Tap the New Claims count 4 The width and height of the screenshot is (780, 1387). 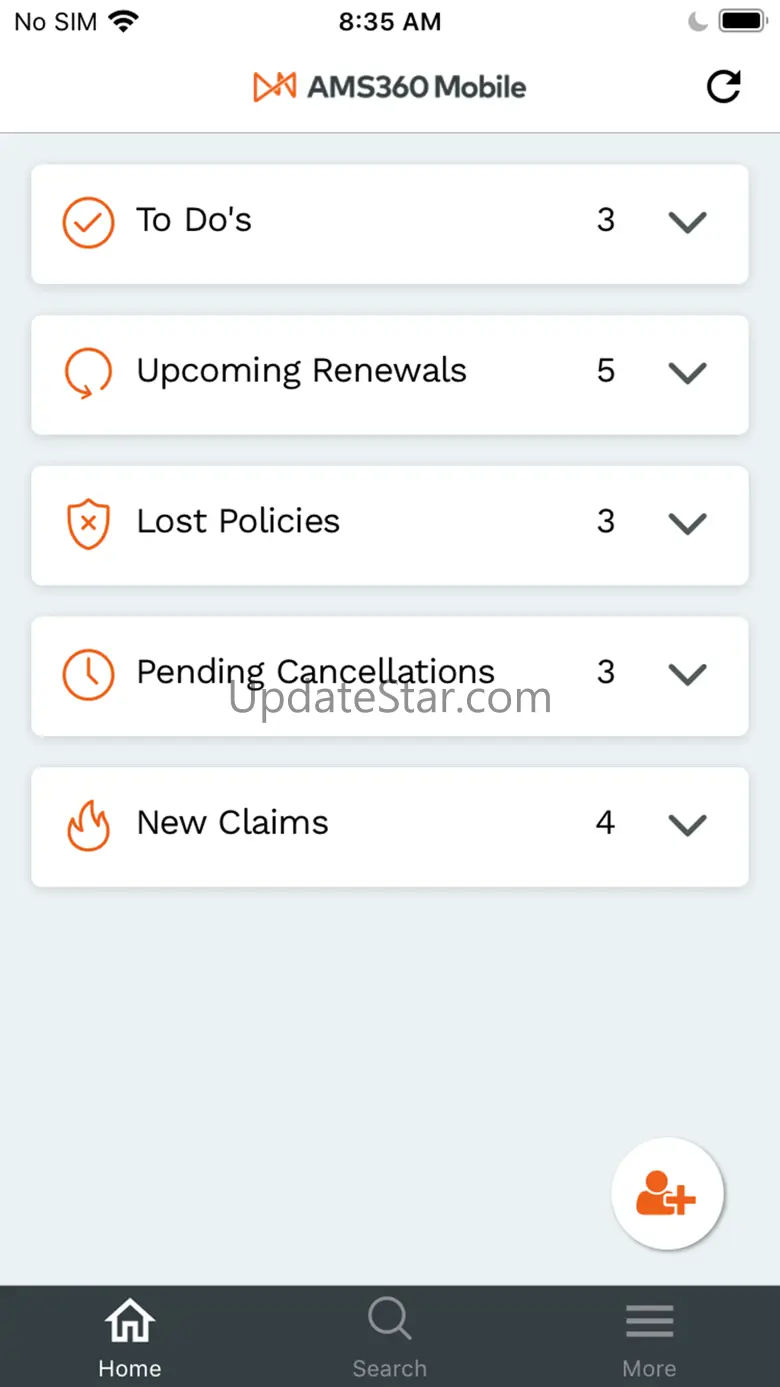605,823
